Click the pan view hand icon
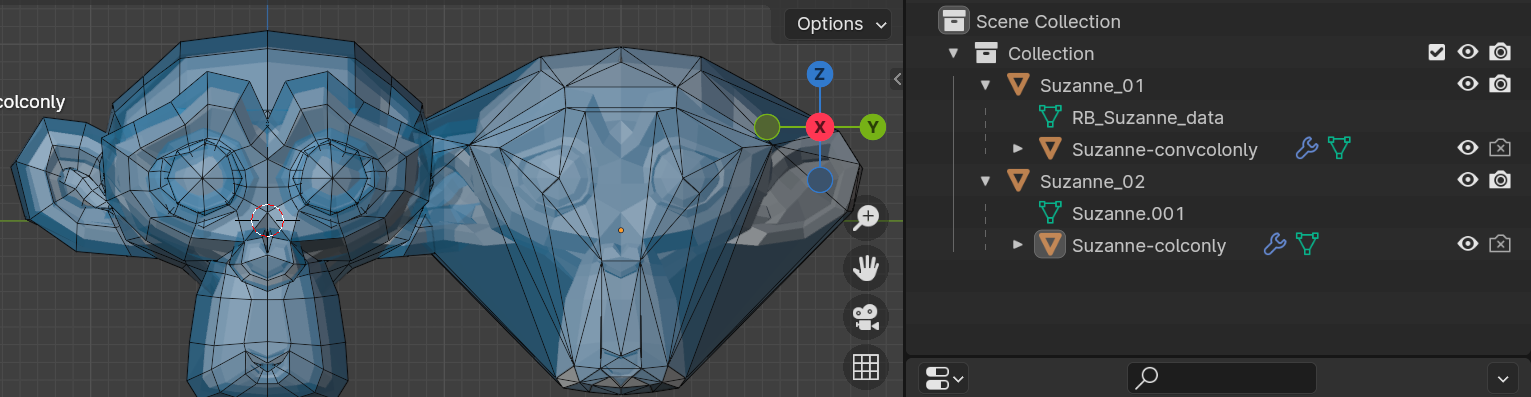 [866, 267]
